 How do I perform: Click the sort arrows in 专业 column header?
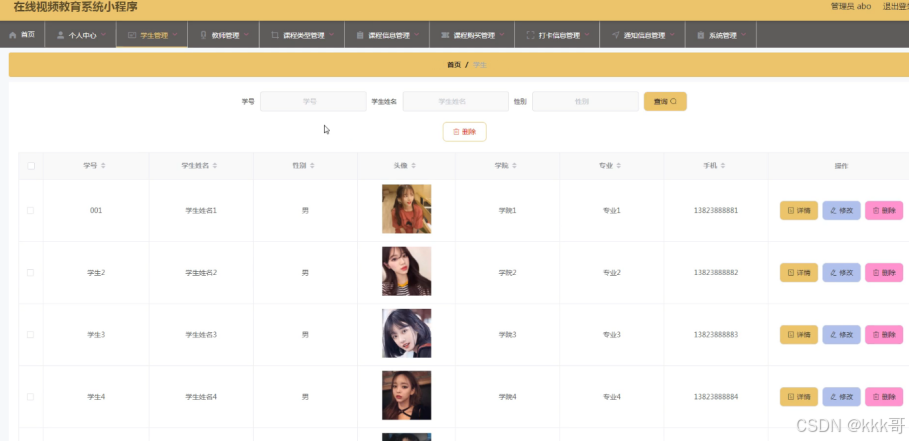pyautogui.click(x=619, y=166)
